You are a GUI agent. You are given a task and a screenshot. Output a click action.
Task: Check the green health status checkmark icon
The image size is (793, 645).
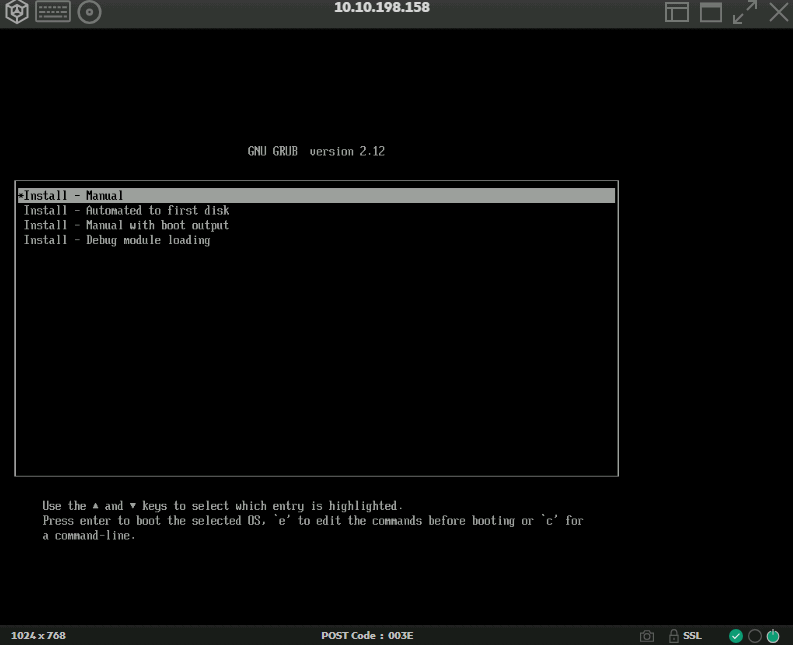coord(736,636)
